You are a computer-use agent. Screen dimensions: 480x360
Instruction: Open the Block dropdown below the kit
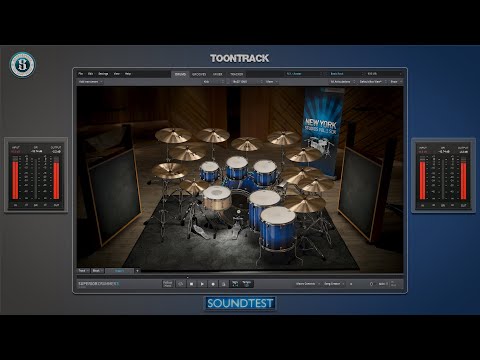97,271
